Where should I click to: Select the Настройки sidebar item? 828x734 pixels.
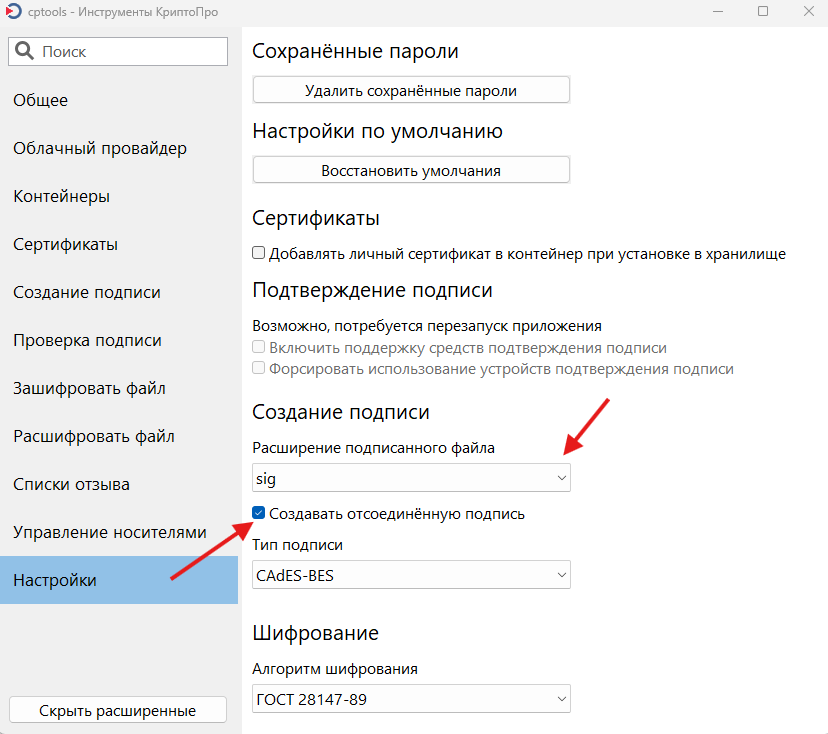[x=119, y=580]
